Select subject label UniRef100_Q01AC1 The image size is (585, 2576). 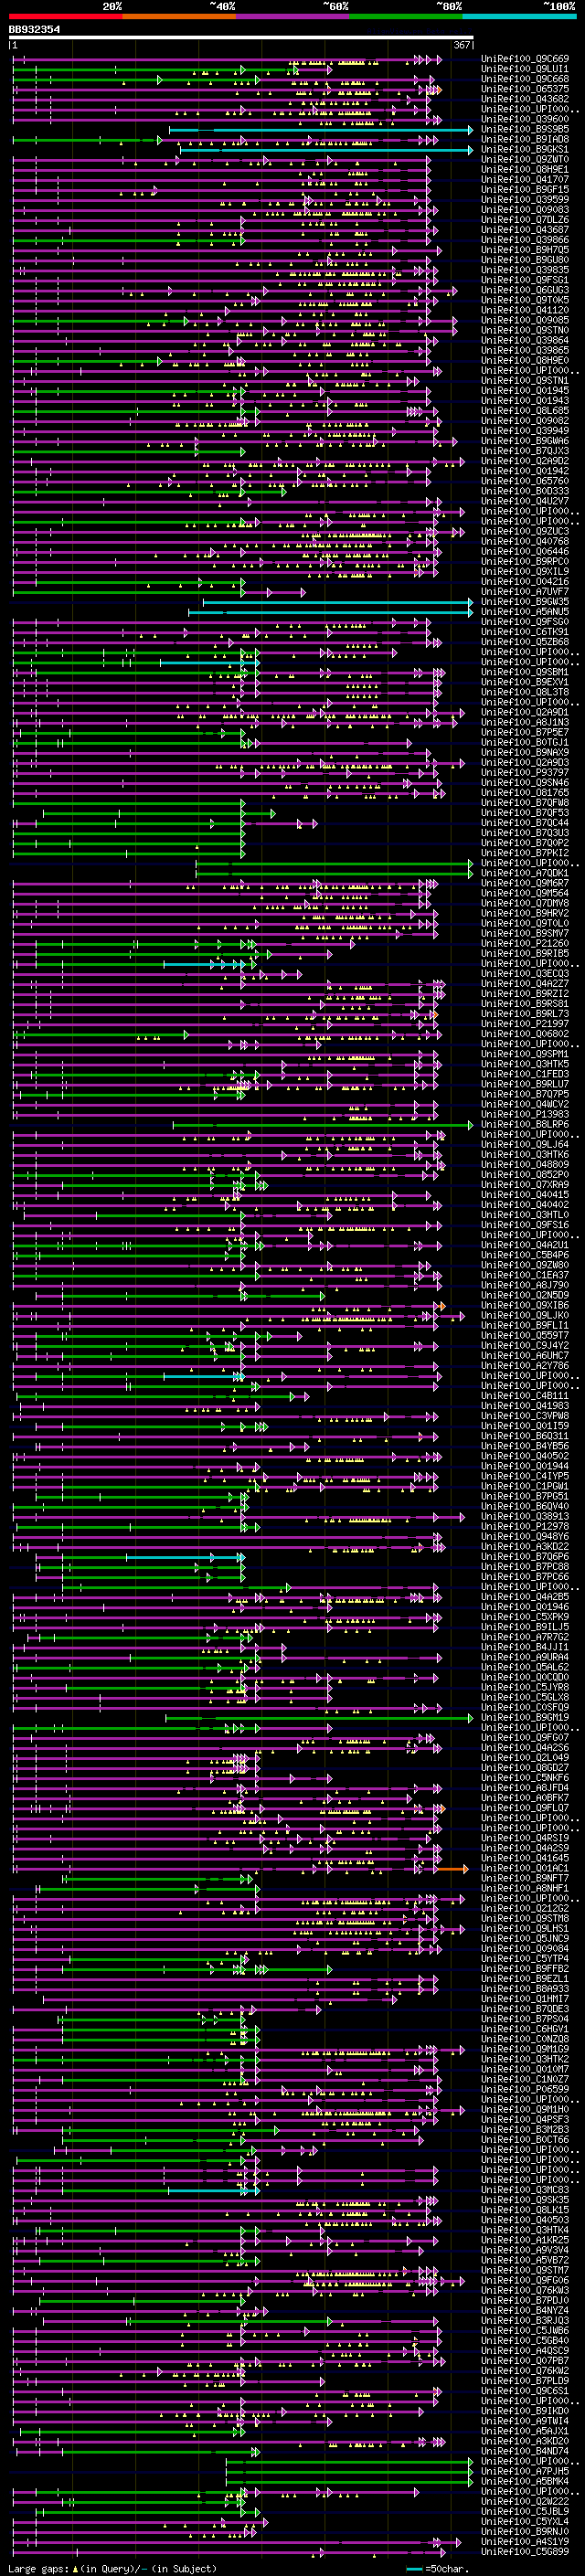click(525, 1869)
